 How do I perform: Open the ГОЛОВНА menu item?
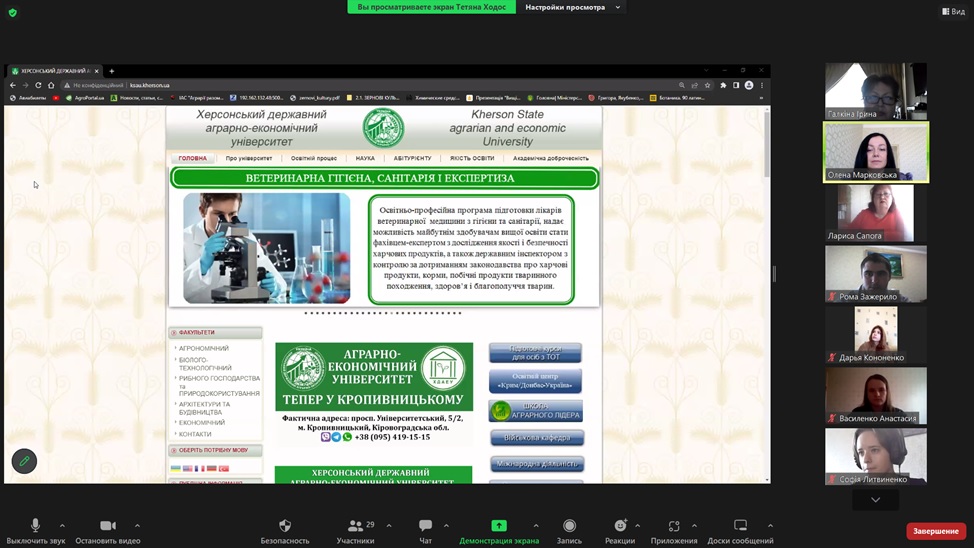point(193,158)
